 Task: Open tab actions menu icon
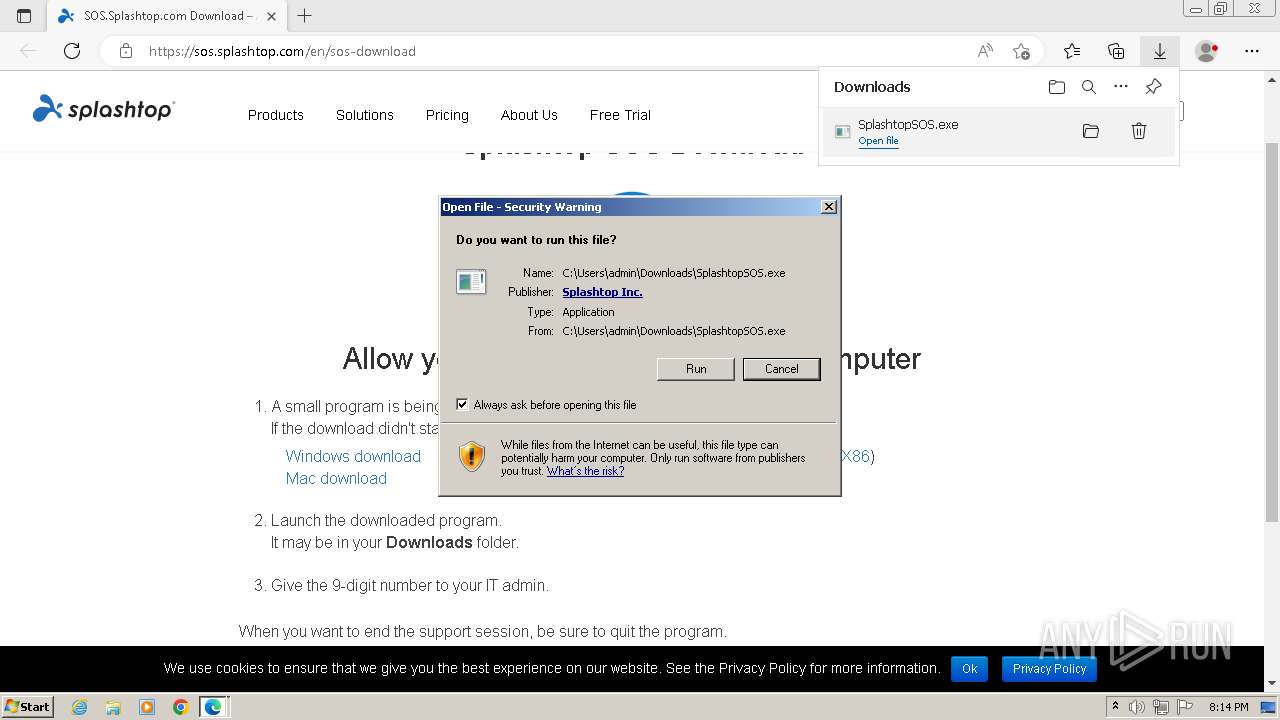click(24, 16)
